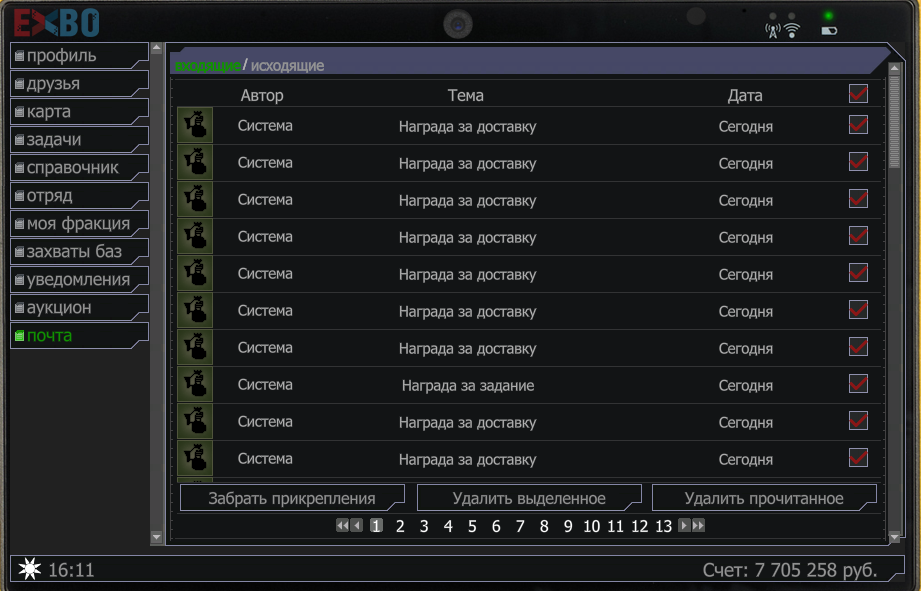The height and width of the screenshot is (591, 921).
Task: Go to задачи in the sidebar
Action: [79, 140]
